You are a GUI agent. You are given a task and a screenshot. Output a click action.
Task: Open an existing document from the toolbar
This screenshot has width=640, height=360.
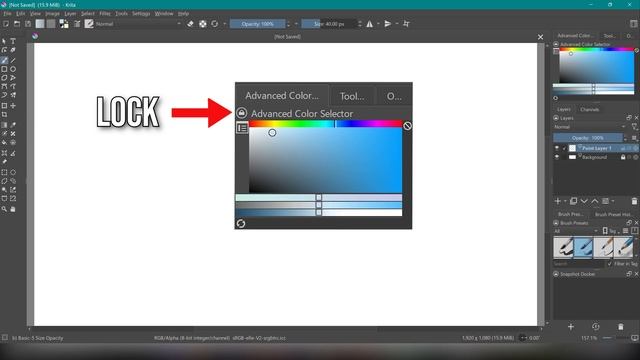coord(17,24)
